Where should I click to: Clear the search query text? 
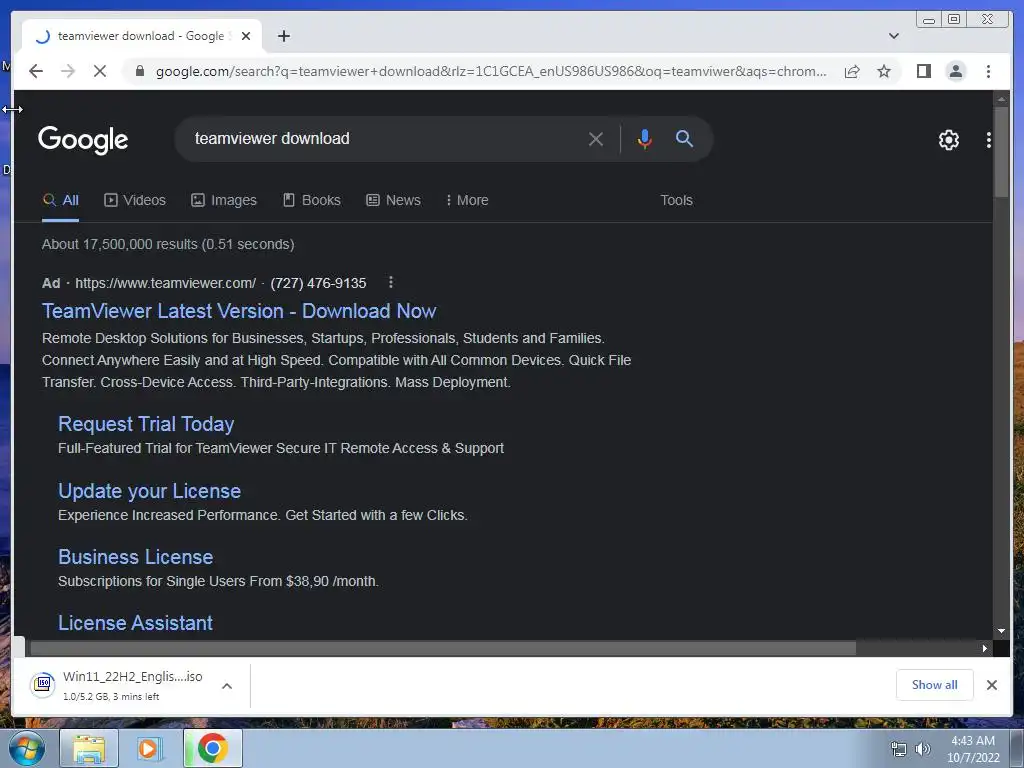pyautogui.click(x=595, y=139)
